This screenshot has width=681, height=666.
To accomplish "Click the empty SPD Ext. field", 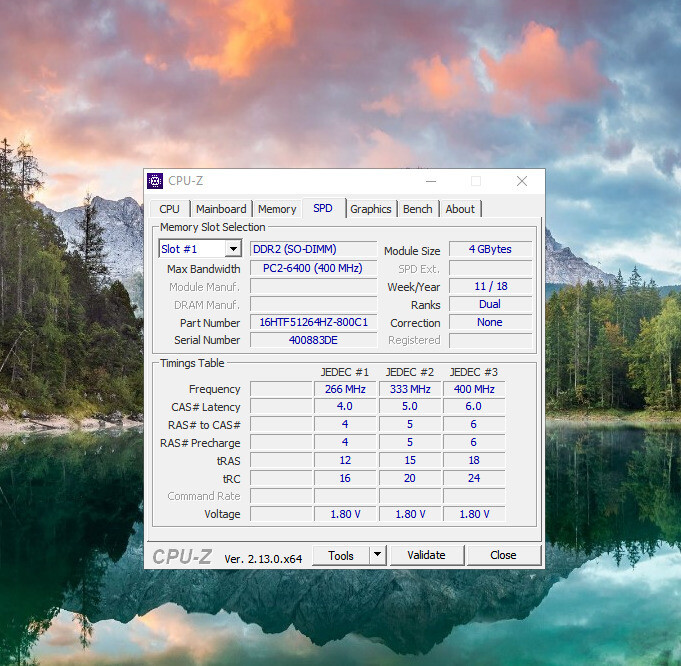I will pyautogui.click(x=490, y=268).
